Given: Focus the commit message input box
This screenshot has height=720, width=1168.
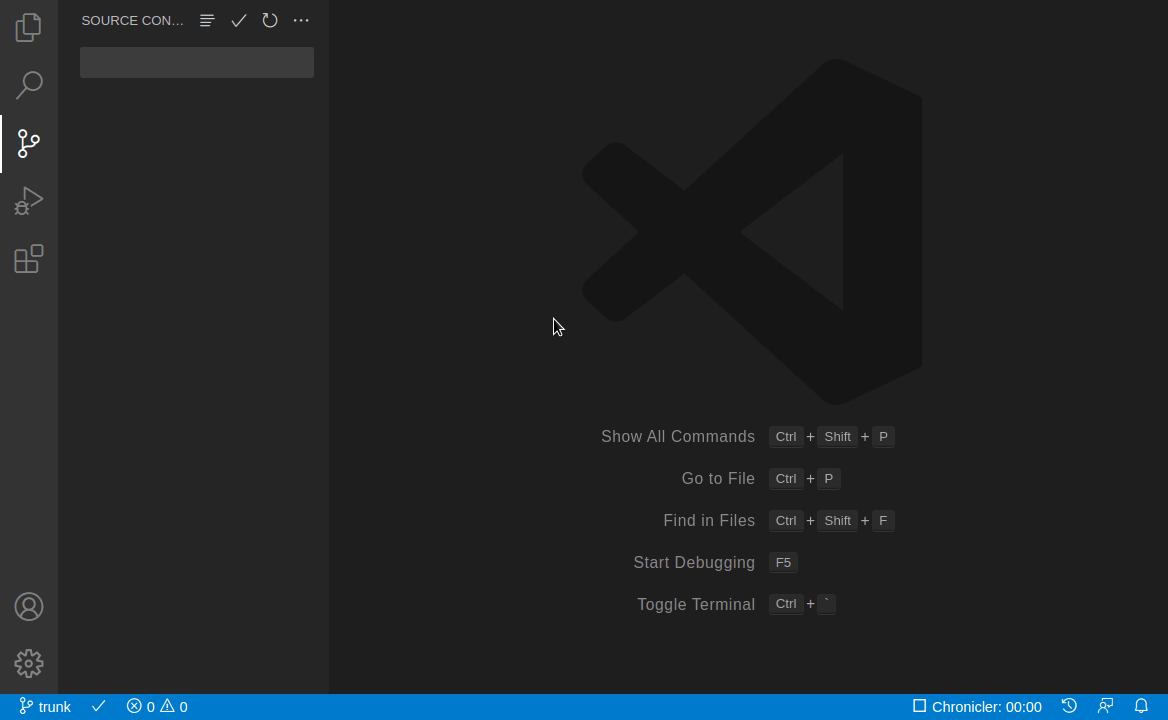Looking at the screenshot, I should [197, 63].
